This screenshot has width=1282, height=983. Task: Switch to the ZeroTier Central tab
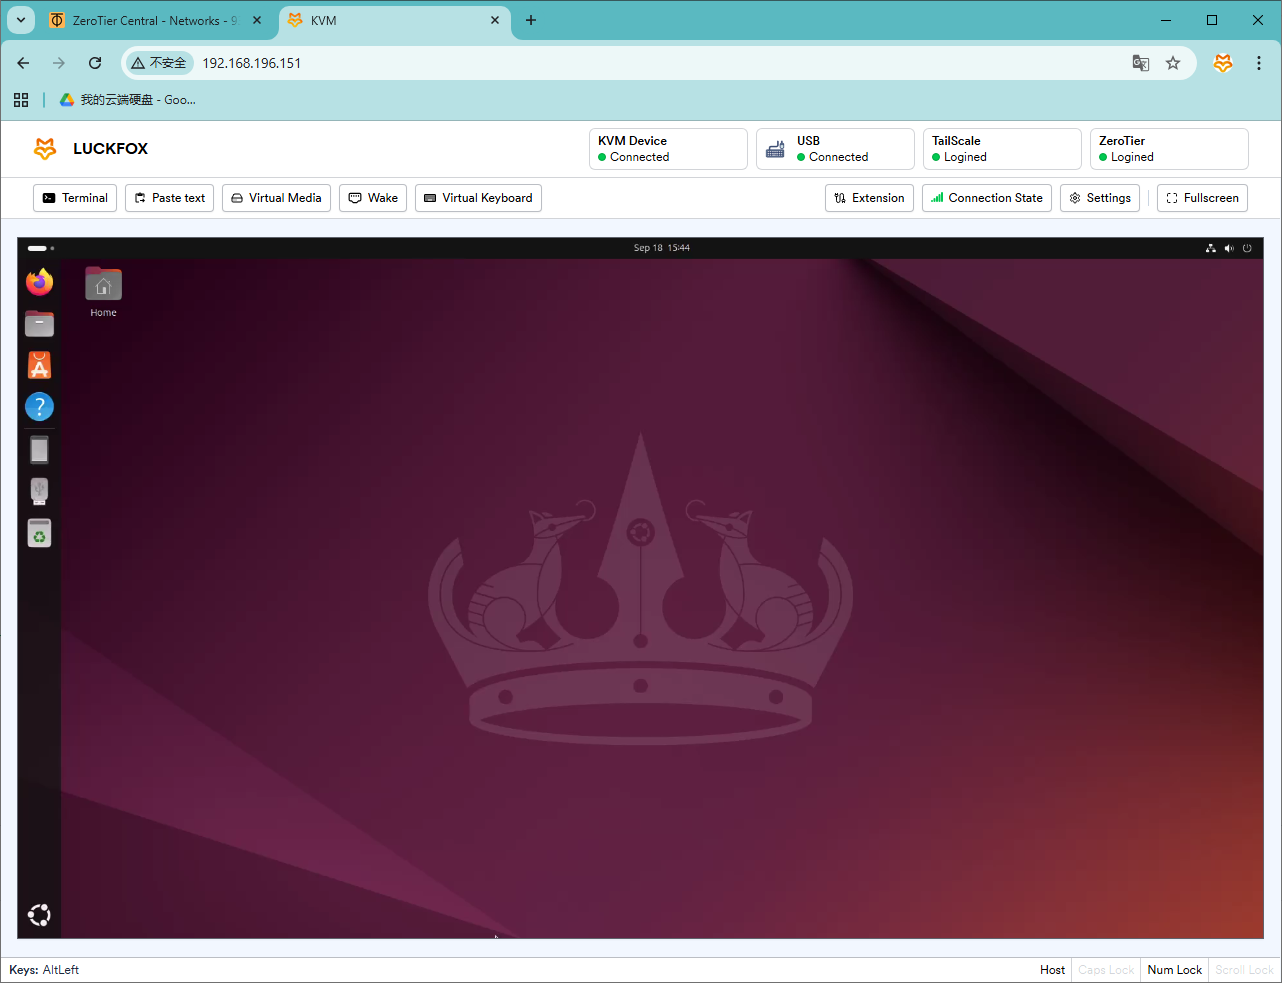coord(150,20)
